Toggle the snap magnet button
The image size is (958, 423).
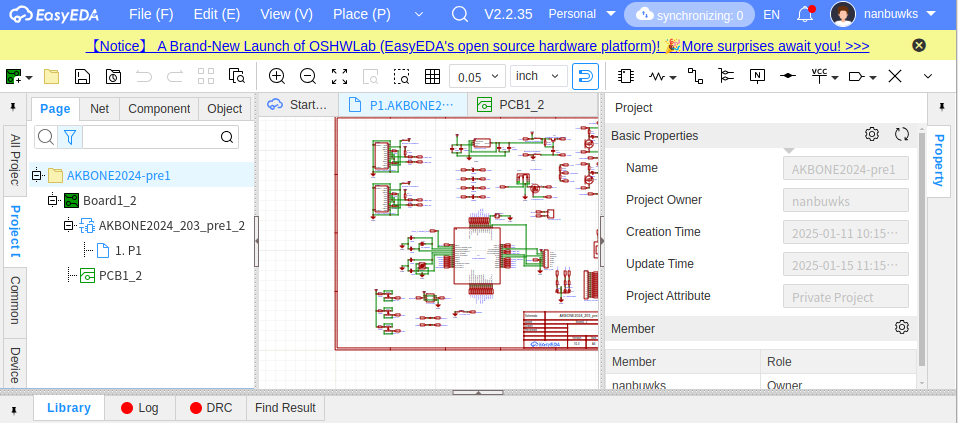(x=585, y=76)
